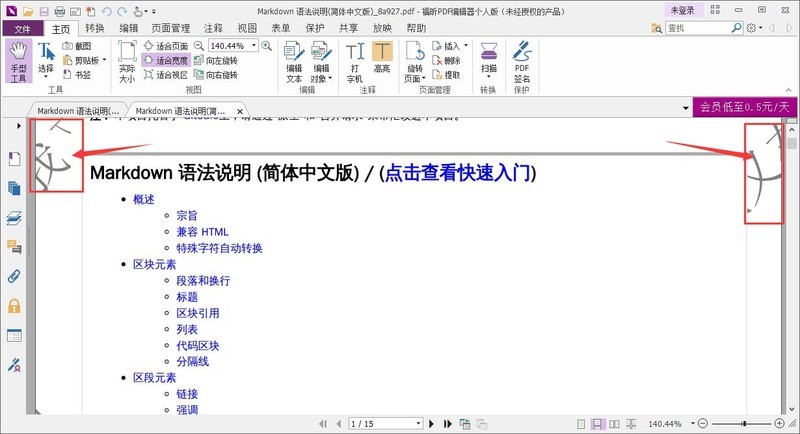This screenshot has height=434, width=800.
Task: Open document tab list dropdown arrow
Action: coord(686,108)
